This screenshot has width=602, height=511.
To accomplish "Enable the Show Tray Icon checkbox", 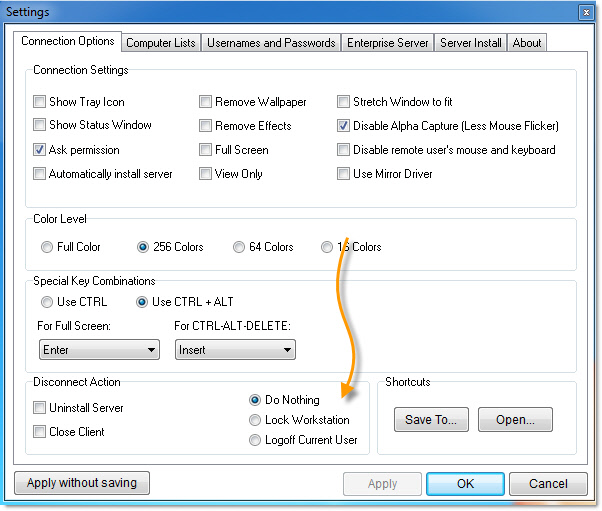I will coord(40,102).
